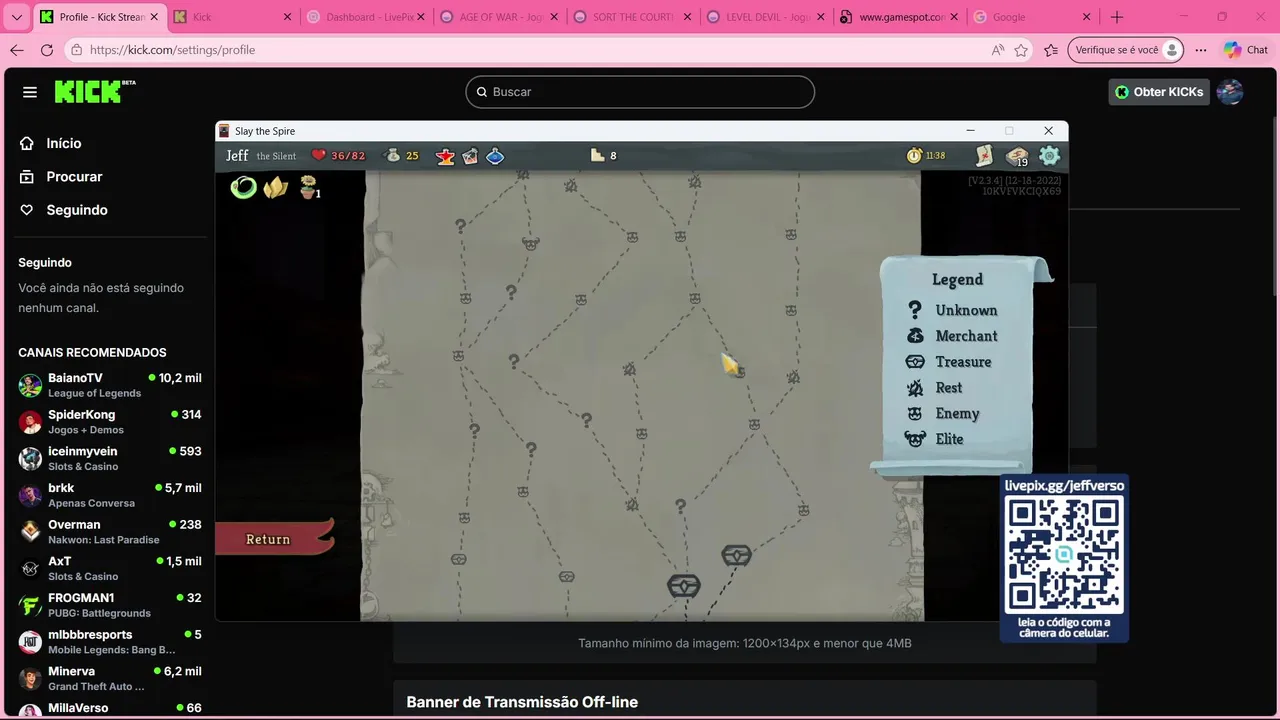This screenshot has height=720, width=1280.
Task: Open FROGMAN1 recommended channel
Action: 110,605
